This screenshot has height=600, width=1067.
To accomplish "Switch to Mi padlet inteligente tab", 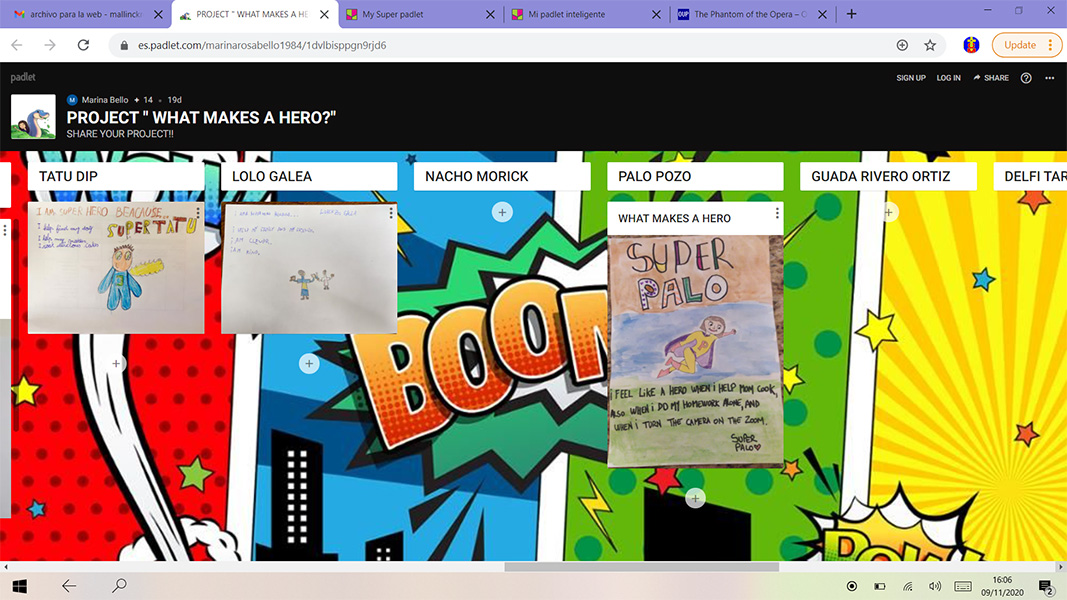I will point(585,15).
